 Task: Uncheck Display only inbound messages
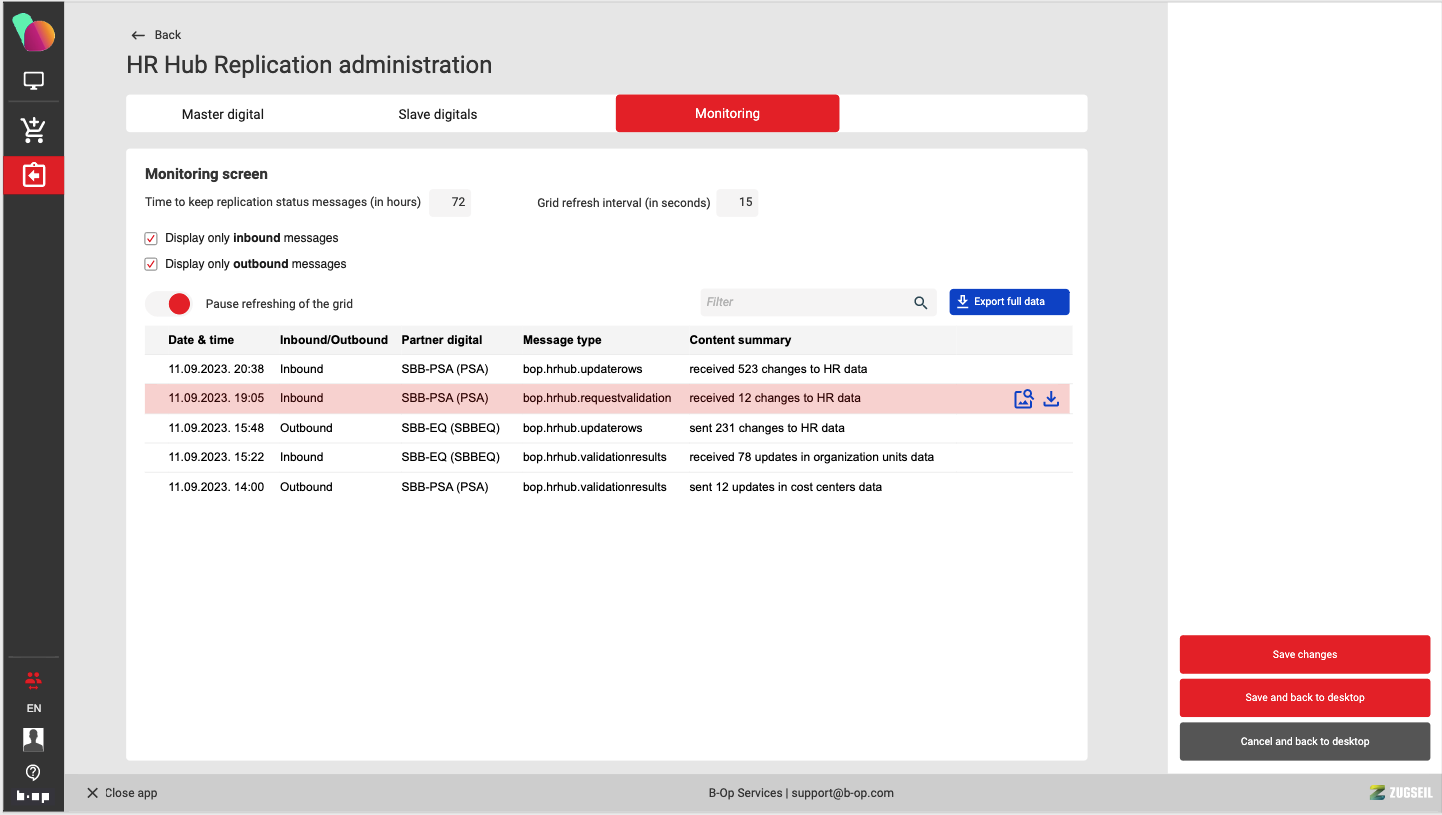point(151,239)
